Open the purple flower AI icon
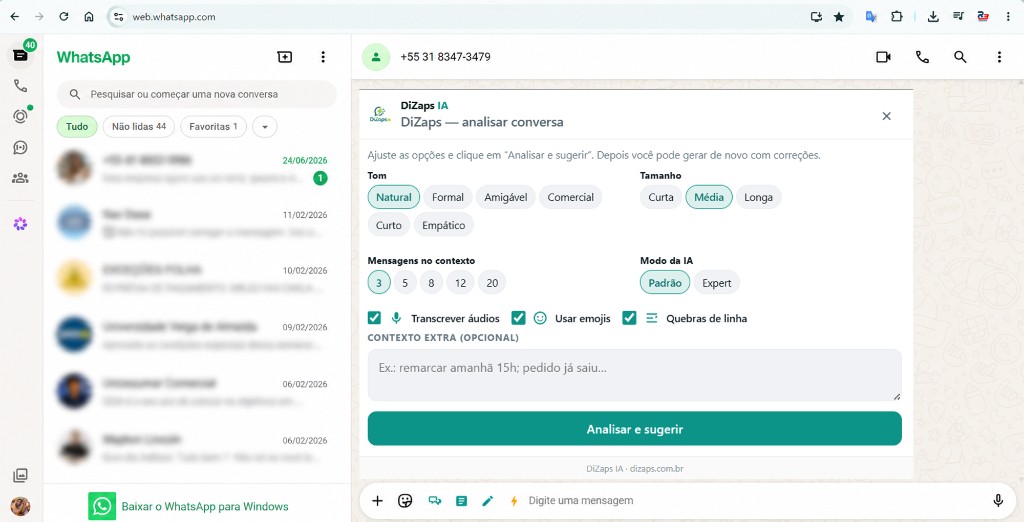The height and width of the screenshot is (522, 1024). click(x=20, y=224)
